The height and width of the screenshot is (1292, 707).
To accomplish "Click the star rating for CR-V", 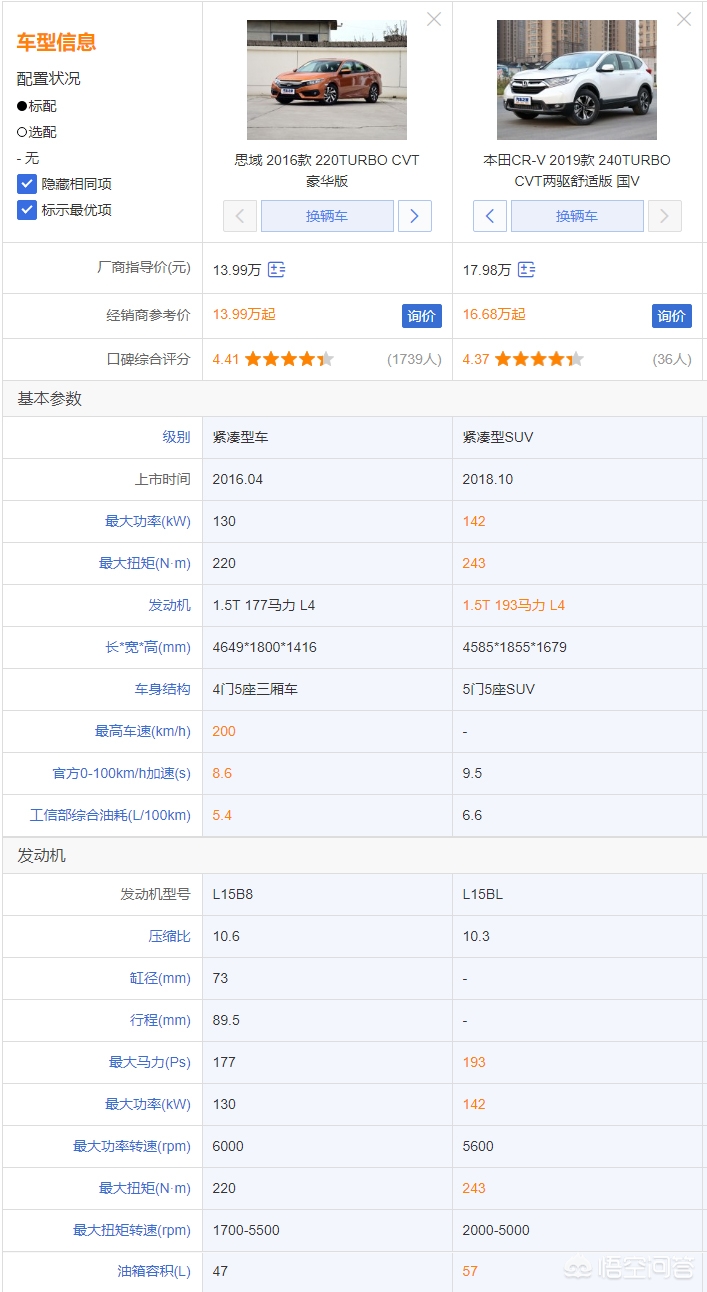I will (x=539, y=359).
